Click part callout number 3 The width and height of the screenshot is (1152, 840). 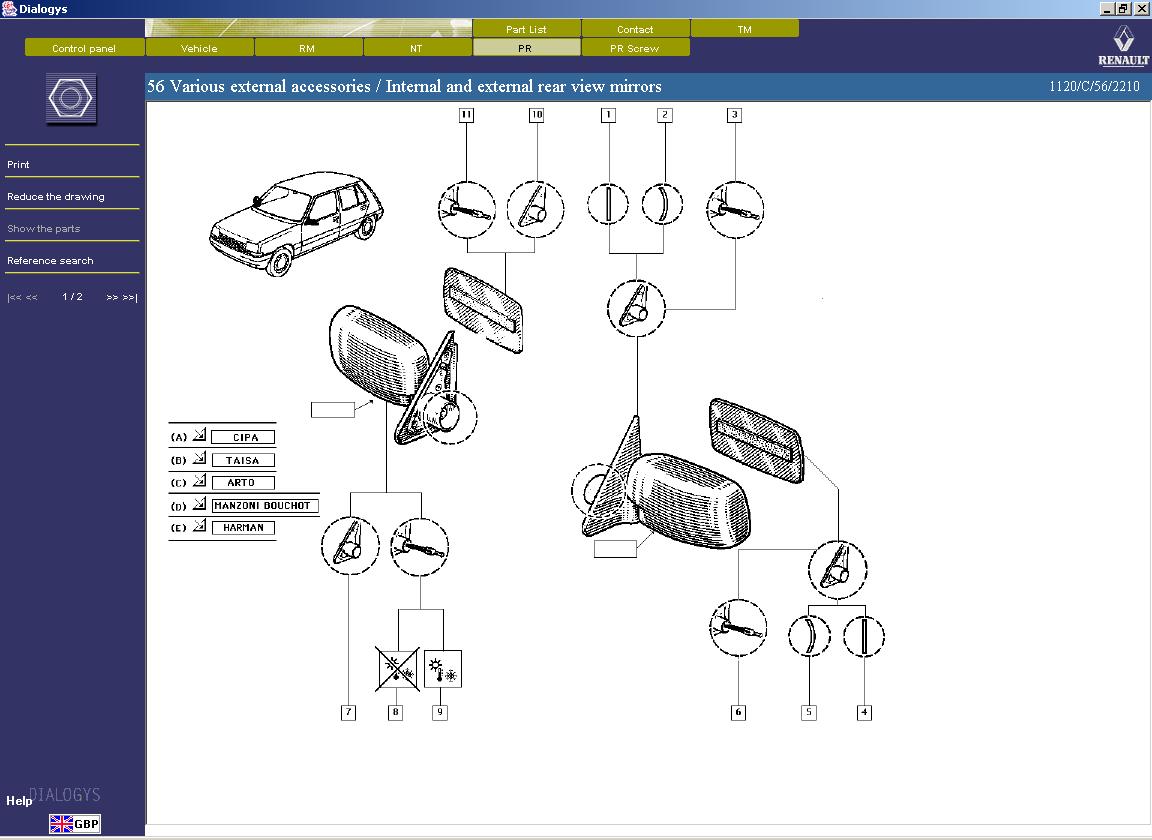pyautogui.click(x=735, y=115)
